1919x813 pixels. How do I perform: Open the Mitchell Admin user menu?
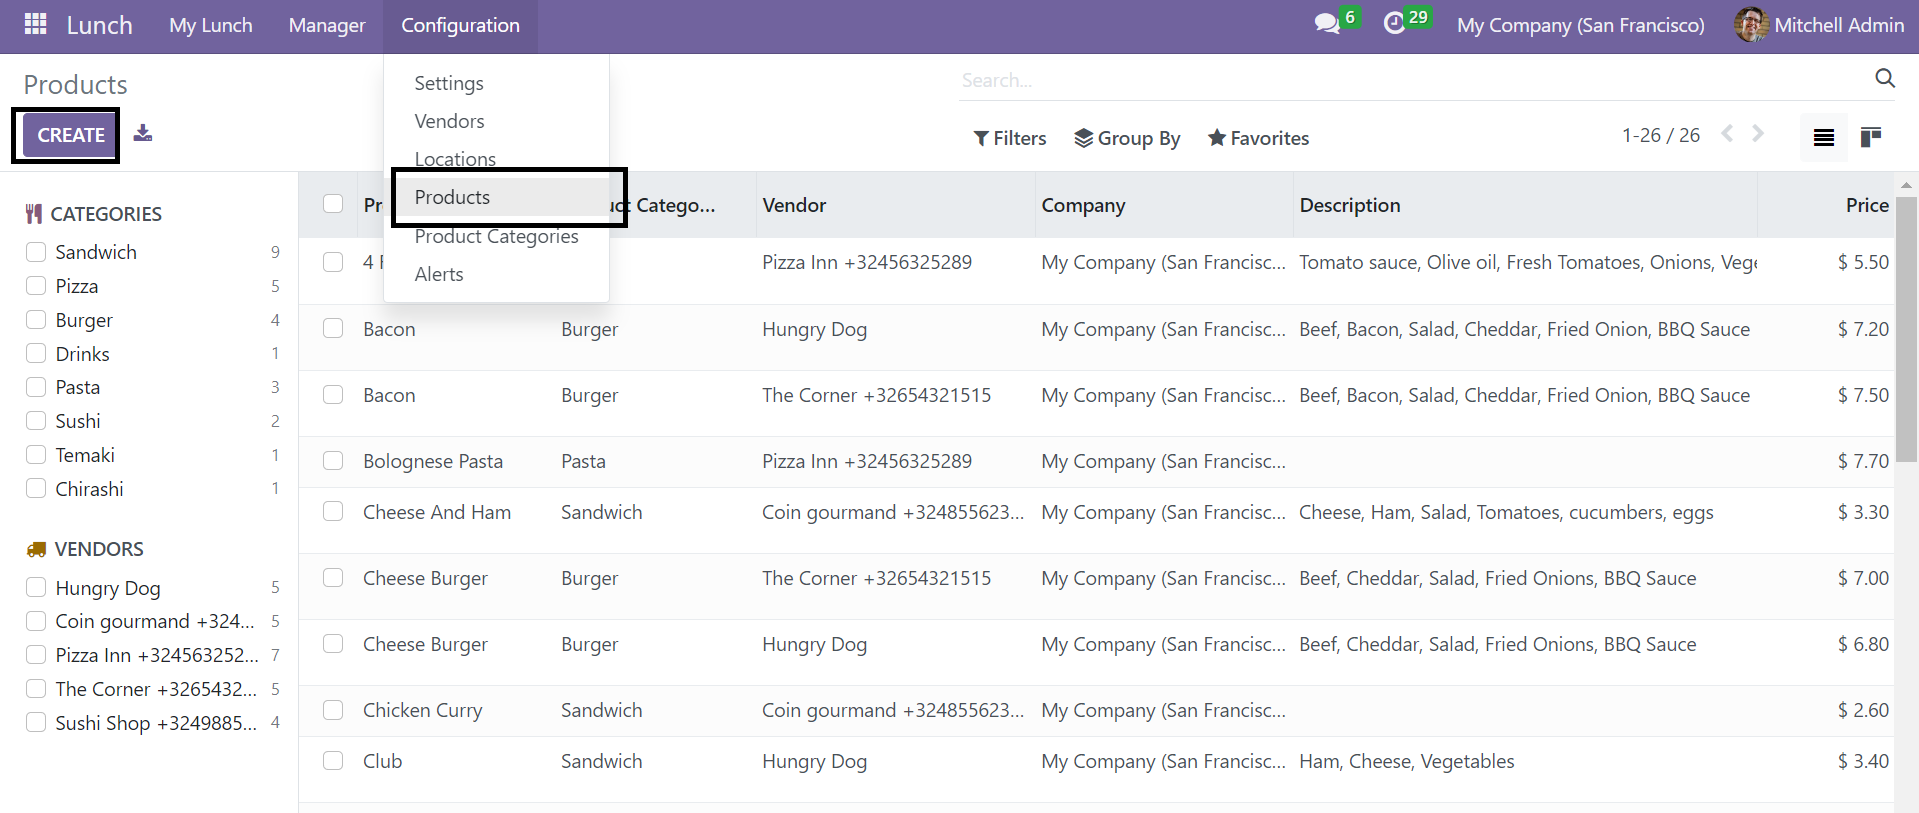click(1819, 25)
